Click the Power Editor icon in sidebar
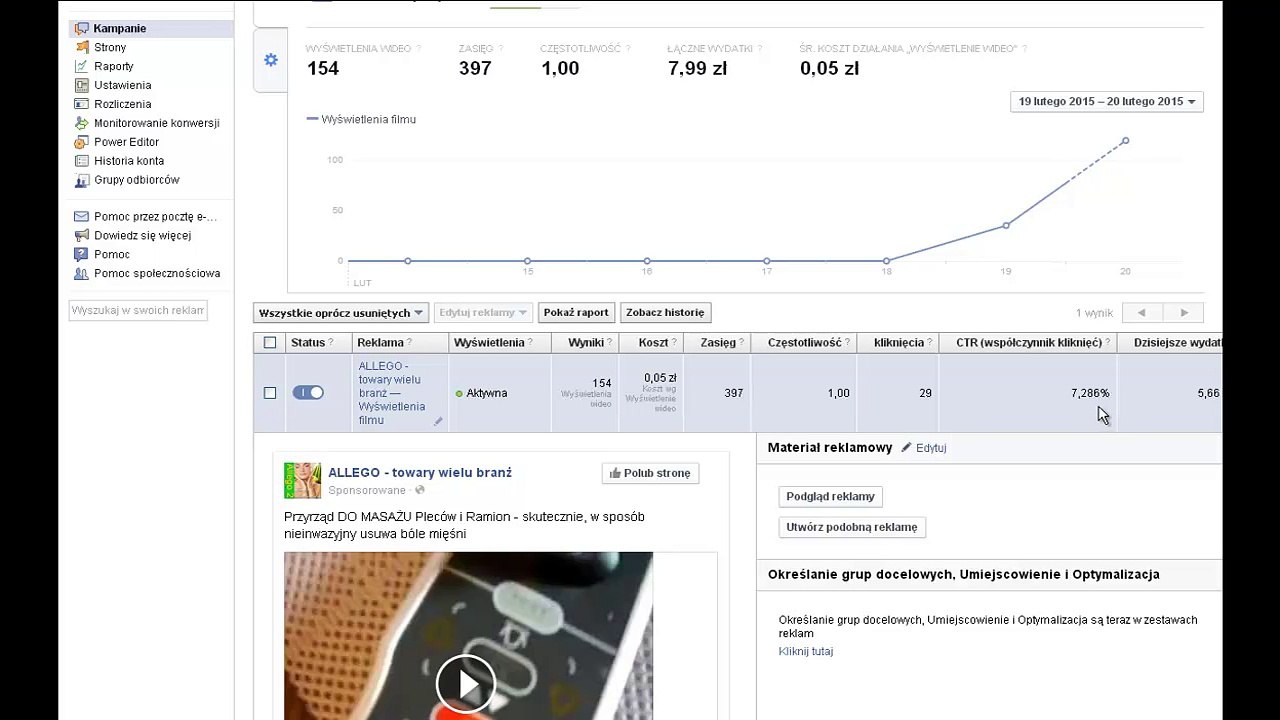 click(82, 142)
